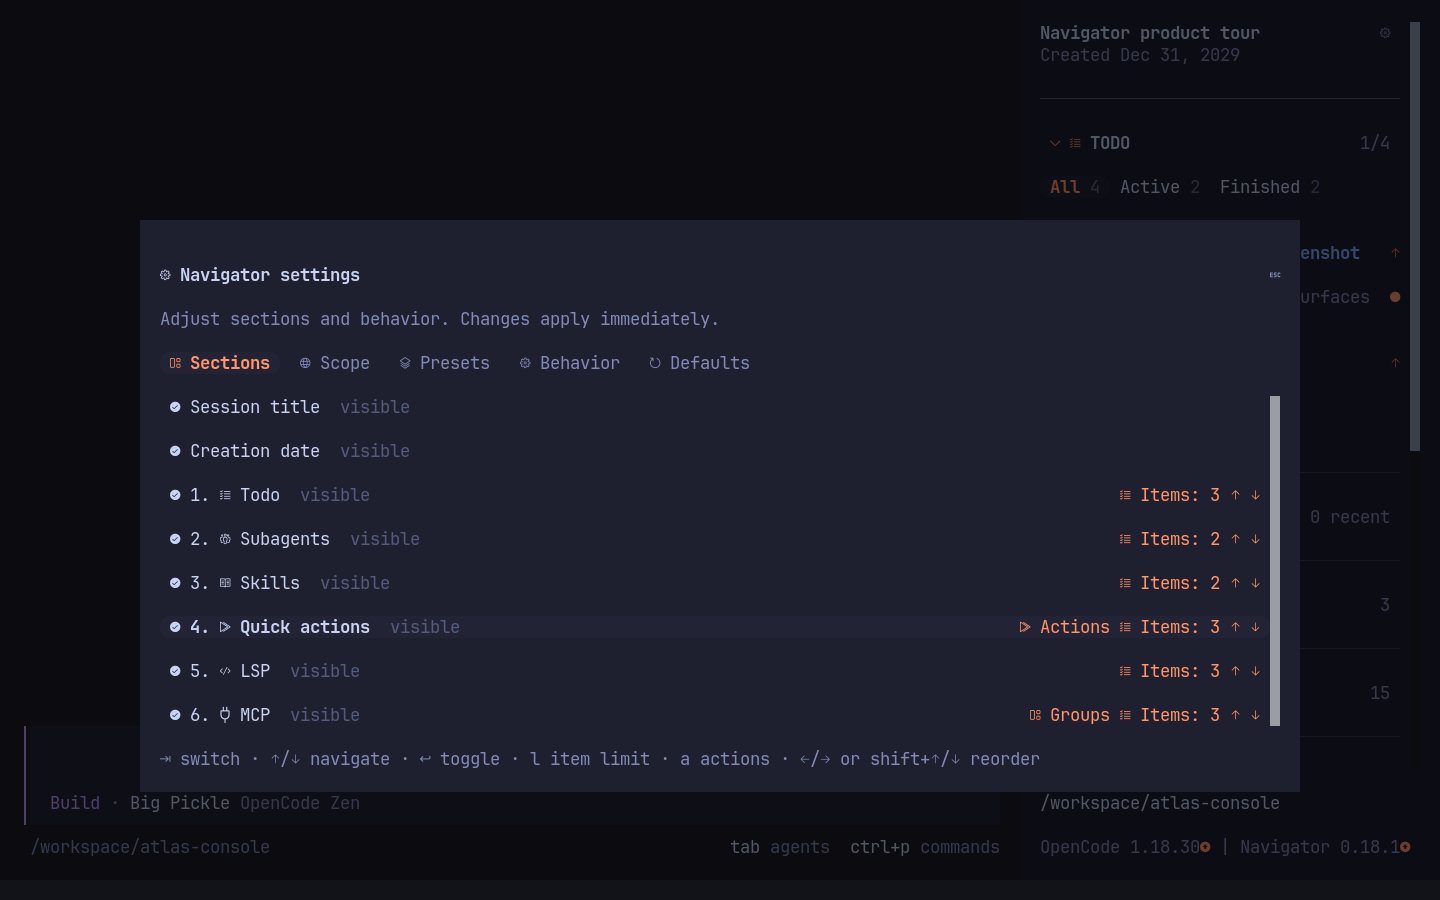Select the Defaults tab
This screenshot has height=900, width=1440.
700,363
